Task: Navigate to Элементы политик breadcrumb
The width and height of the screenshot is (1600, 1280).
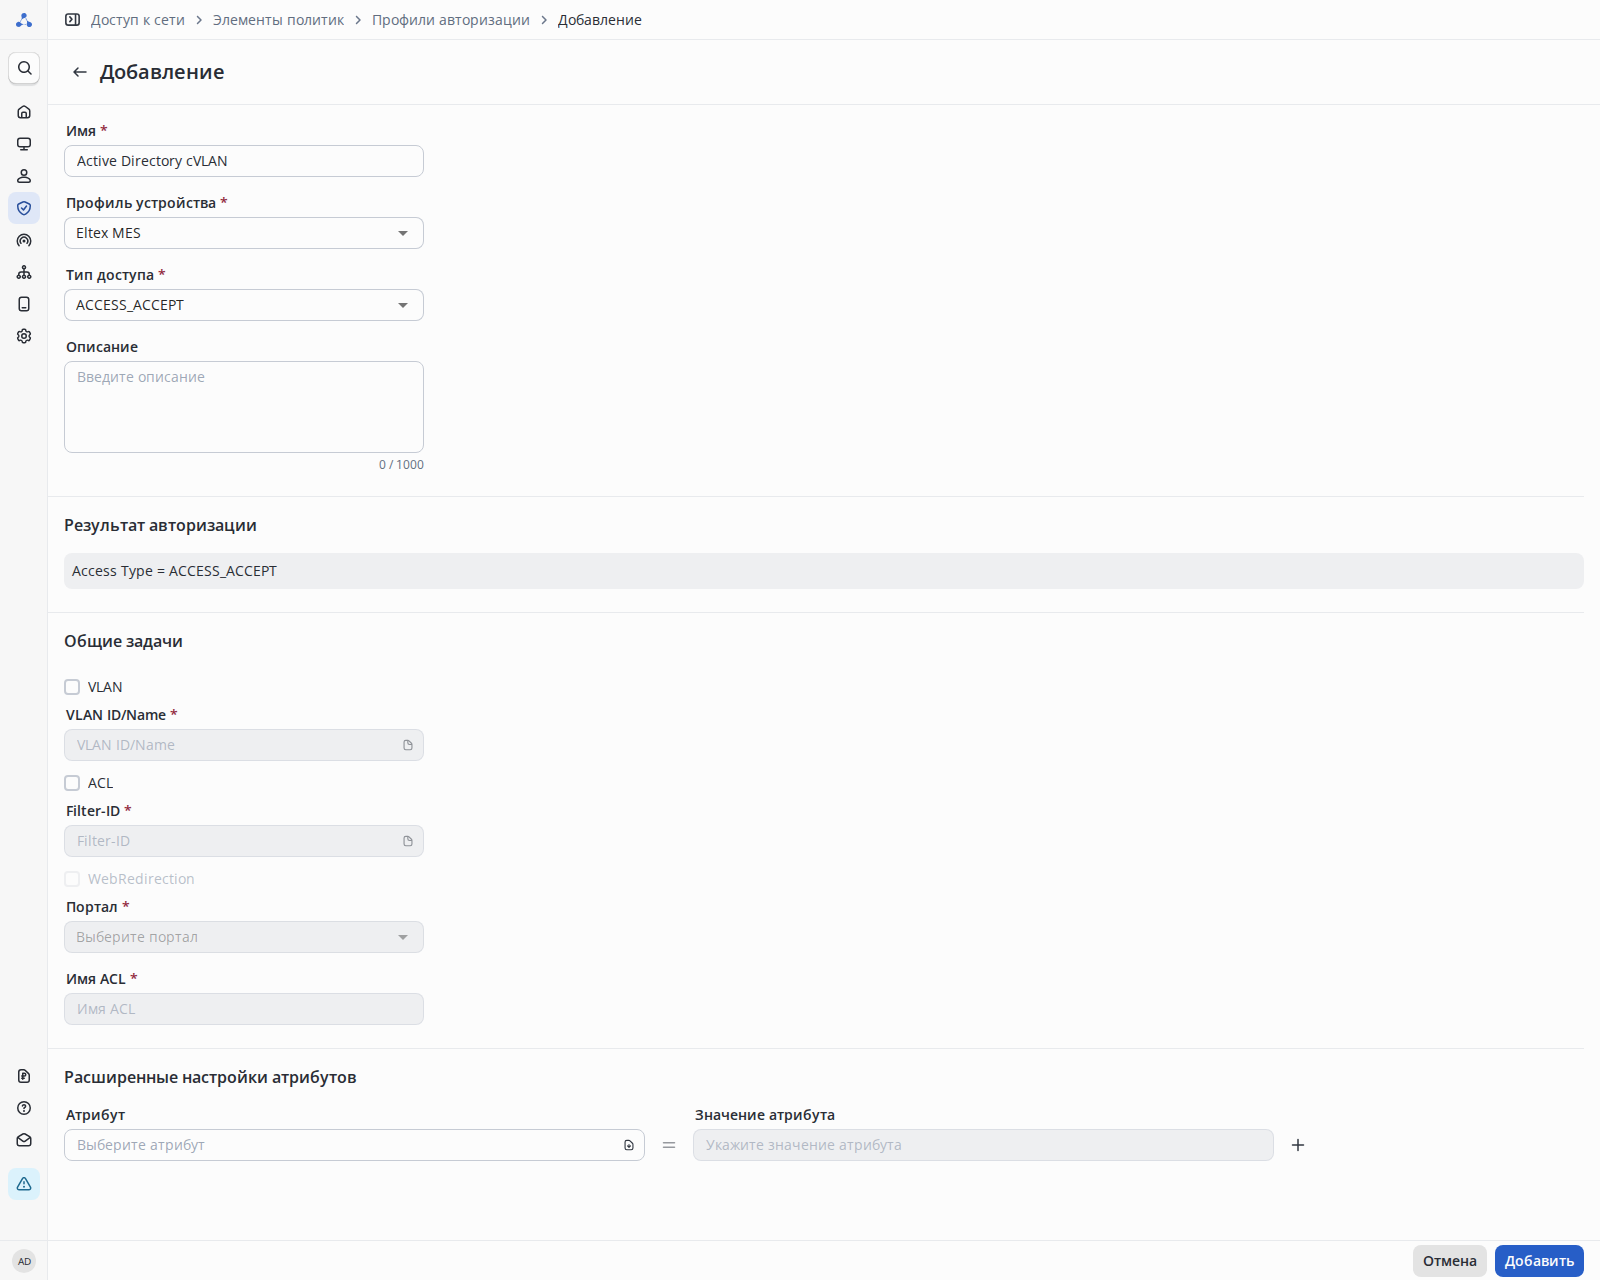Action: tap(278, 20)
